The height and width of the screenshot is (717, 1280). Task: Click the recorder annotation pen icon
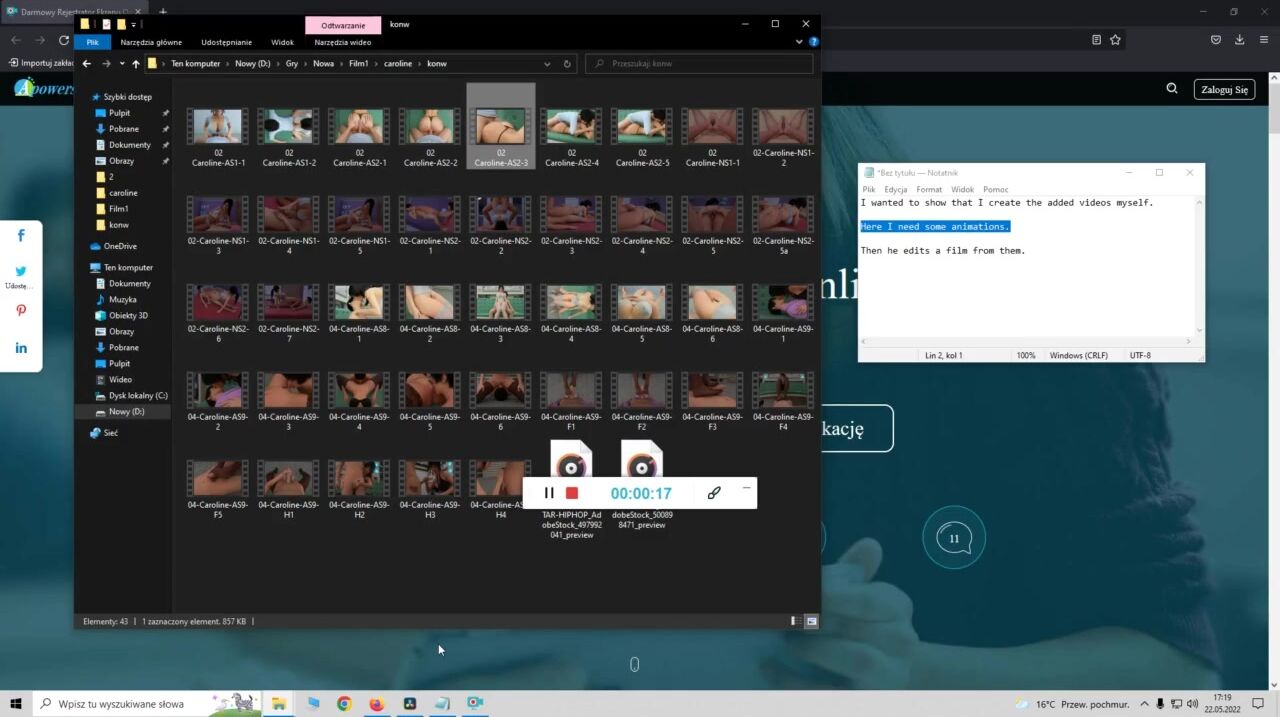(714, 493)
